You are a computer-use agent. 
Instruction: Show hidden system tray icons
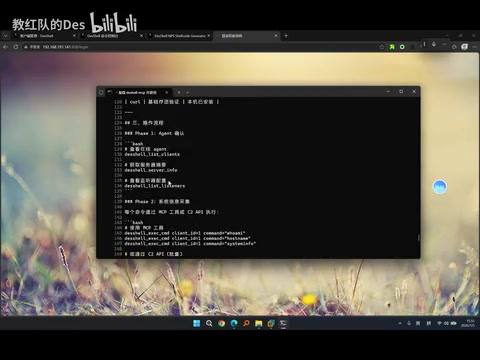pos(400,323)
